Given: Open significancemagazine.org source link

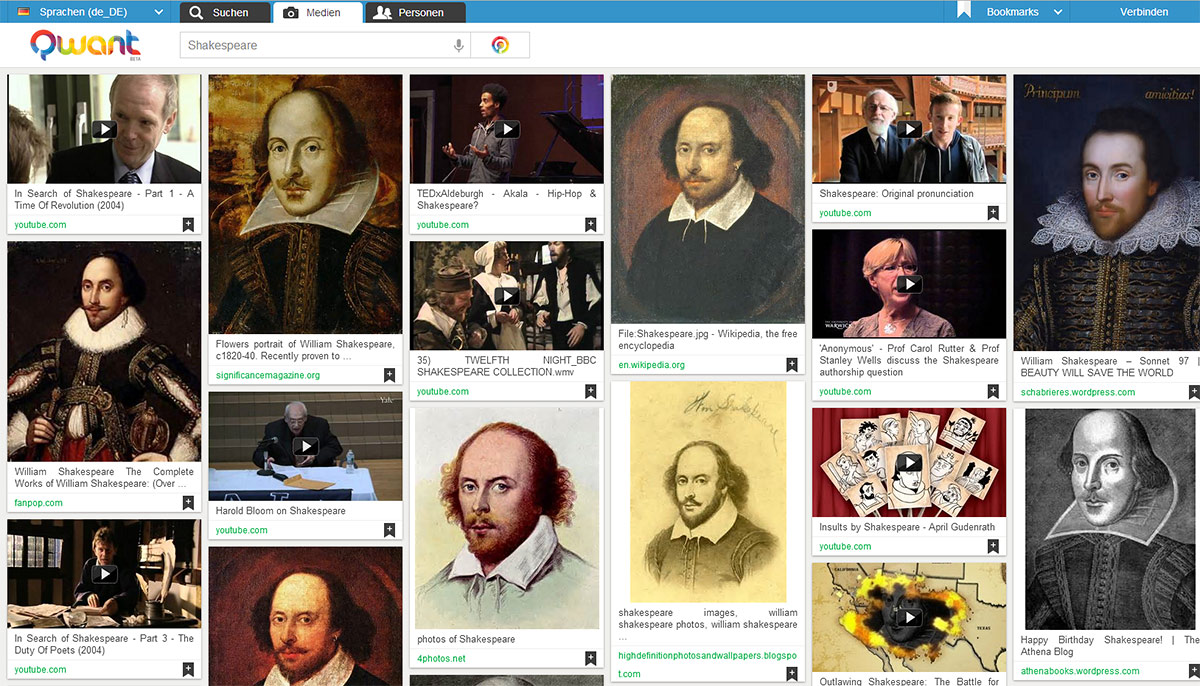Looking at the screenshot, I should [268, 375].
